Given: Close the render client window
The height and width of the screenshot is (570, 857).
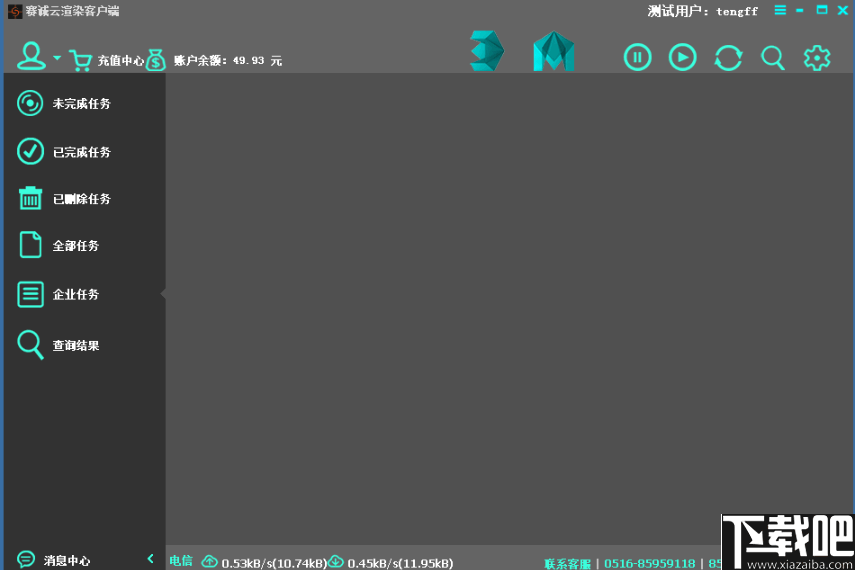Looking at the screenshot, I should point(843,10).
